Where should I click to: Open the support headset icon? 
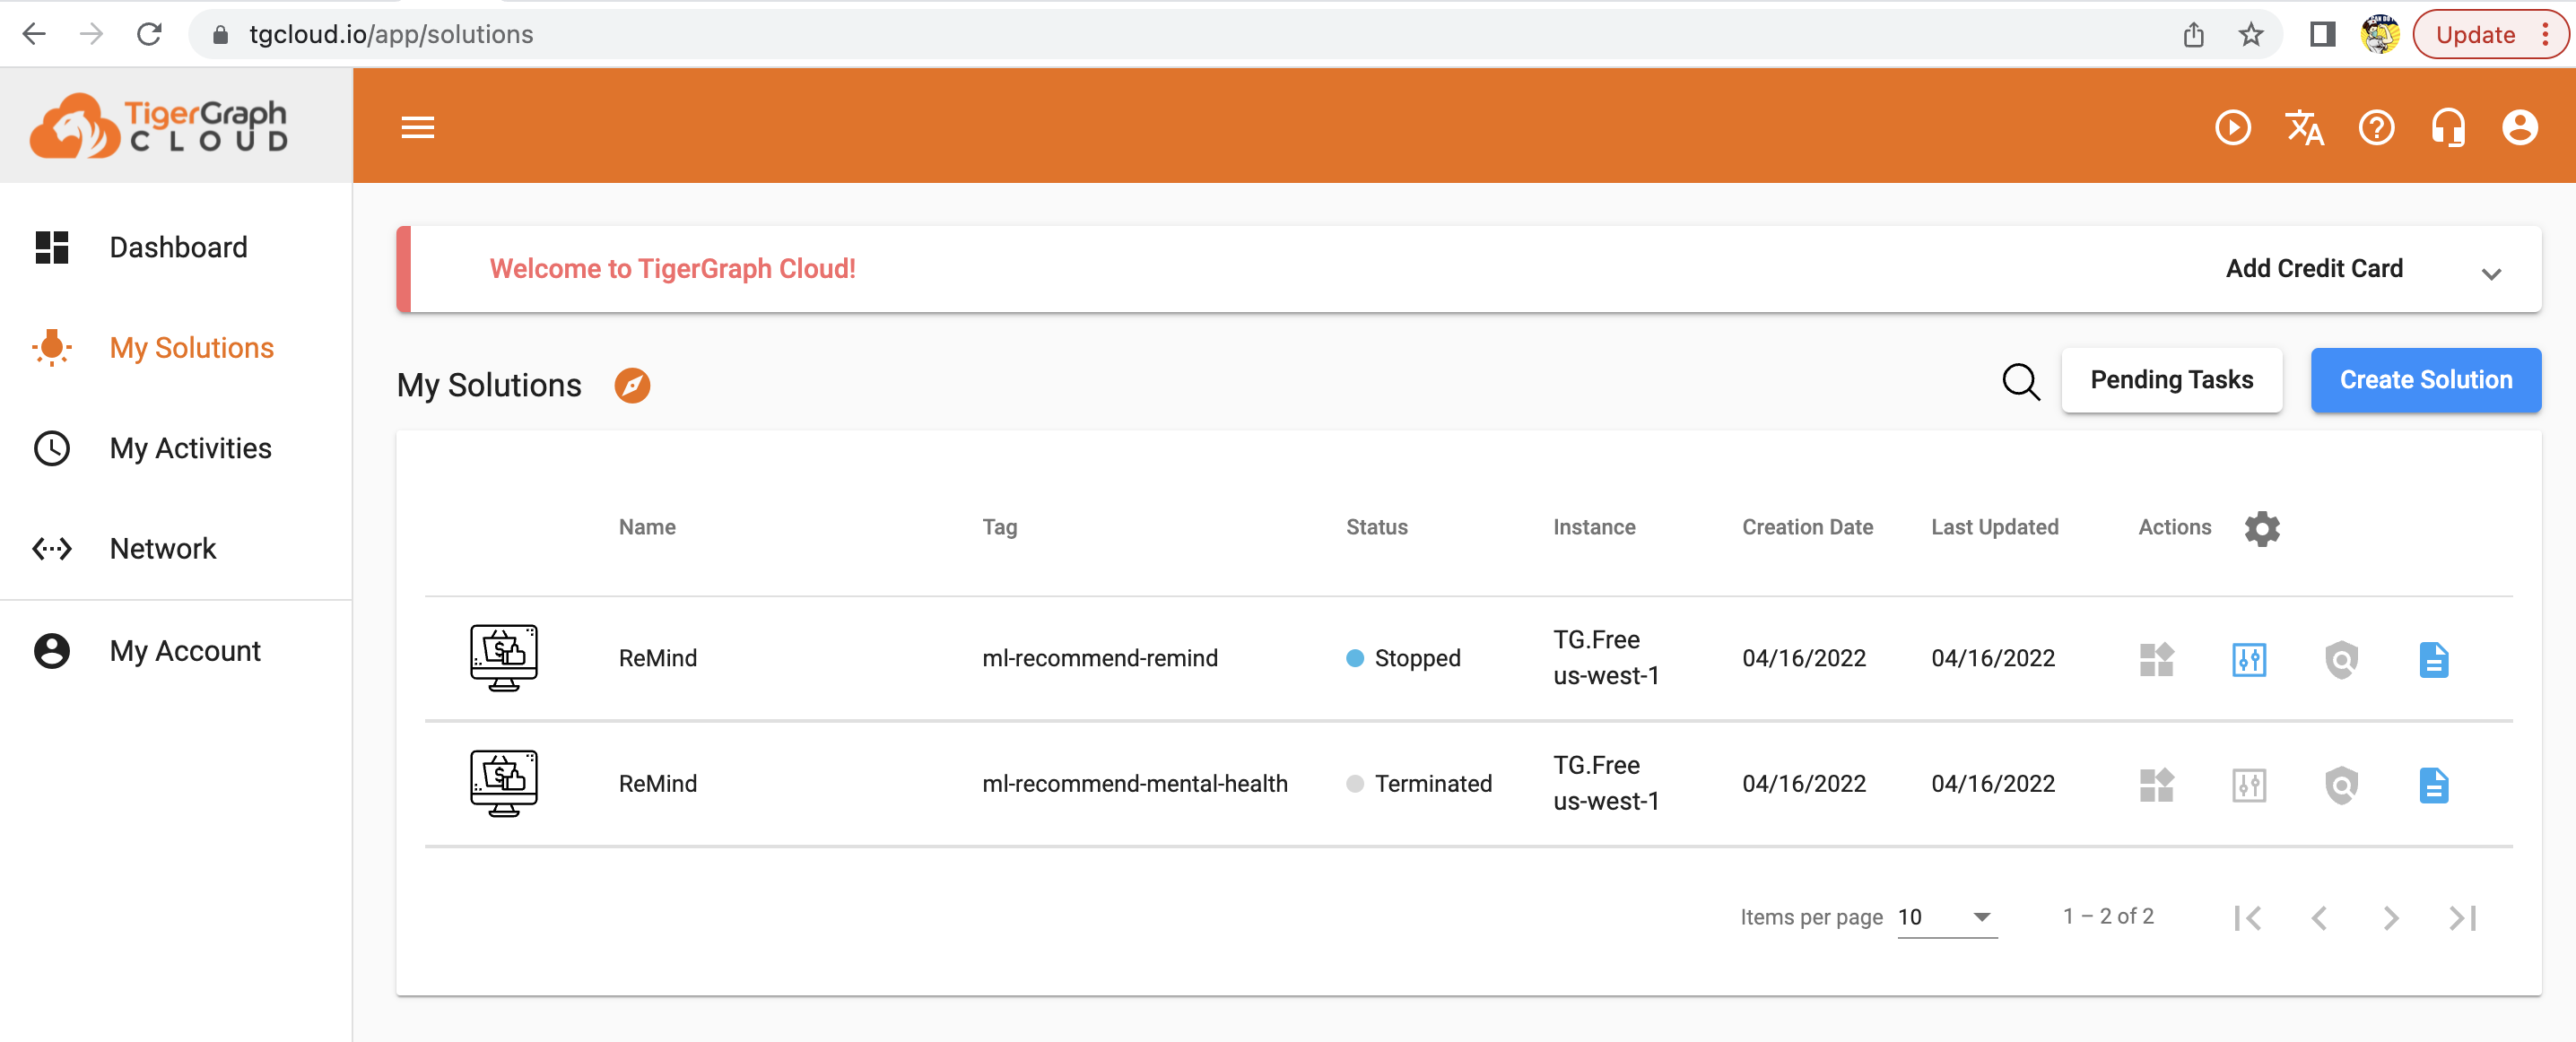coord(2448,127)
